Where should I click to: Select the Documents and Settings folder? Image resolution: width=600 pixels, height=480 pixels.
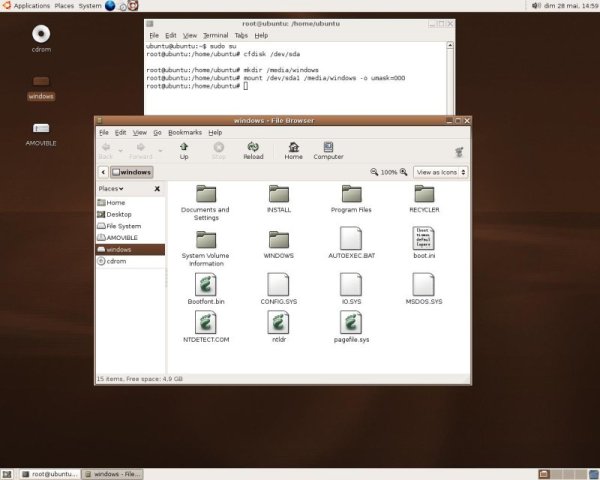[206, 203]
